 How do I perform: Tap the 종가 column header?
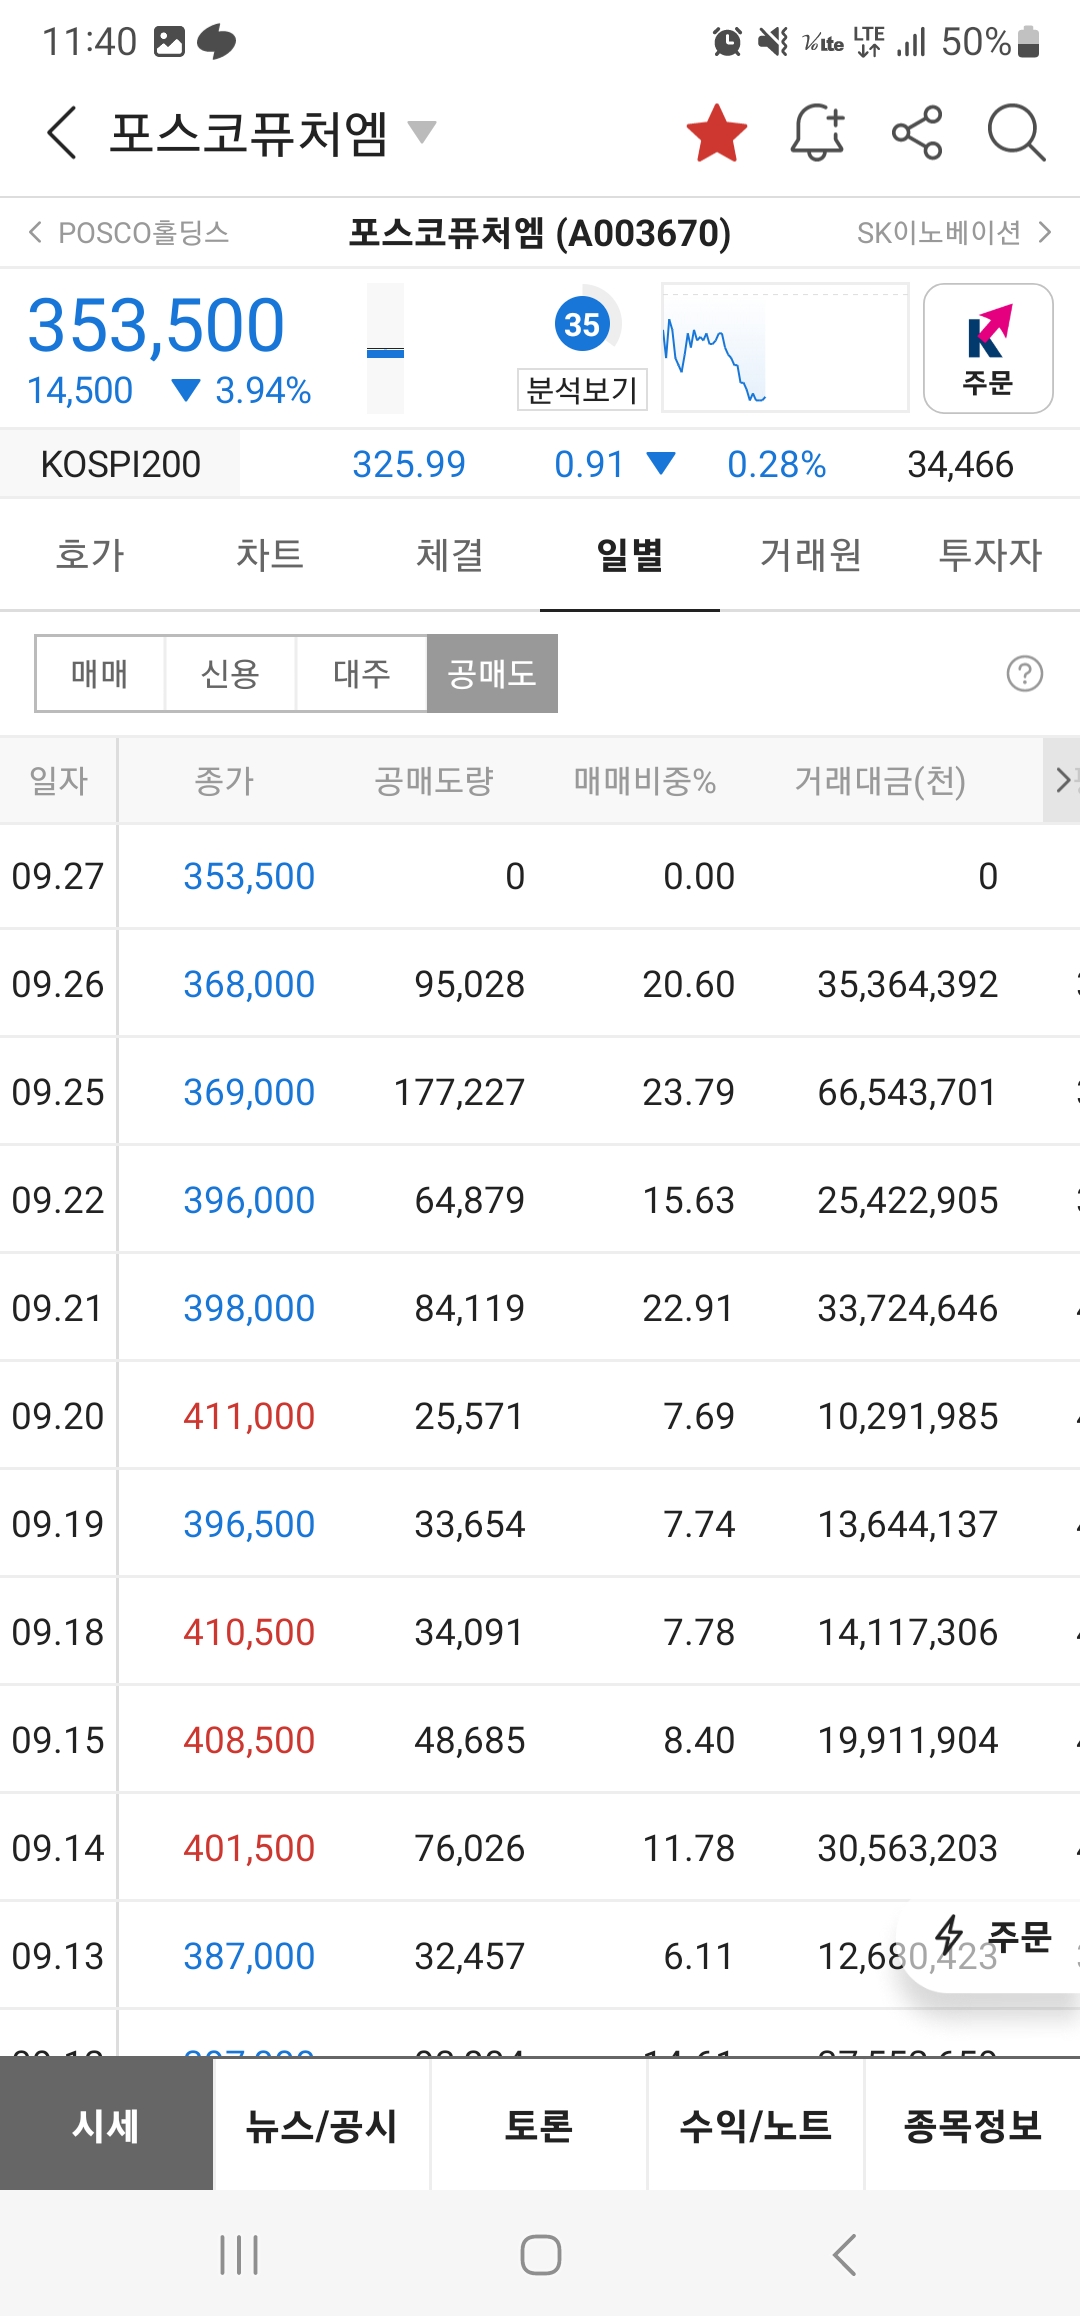(224, 780)
